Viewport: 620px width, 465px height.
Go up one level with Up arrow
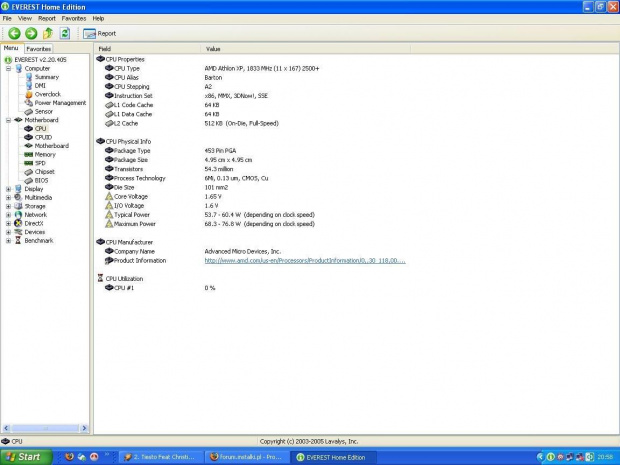47,33
